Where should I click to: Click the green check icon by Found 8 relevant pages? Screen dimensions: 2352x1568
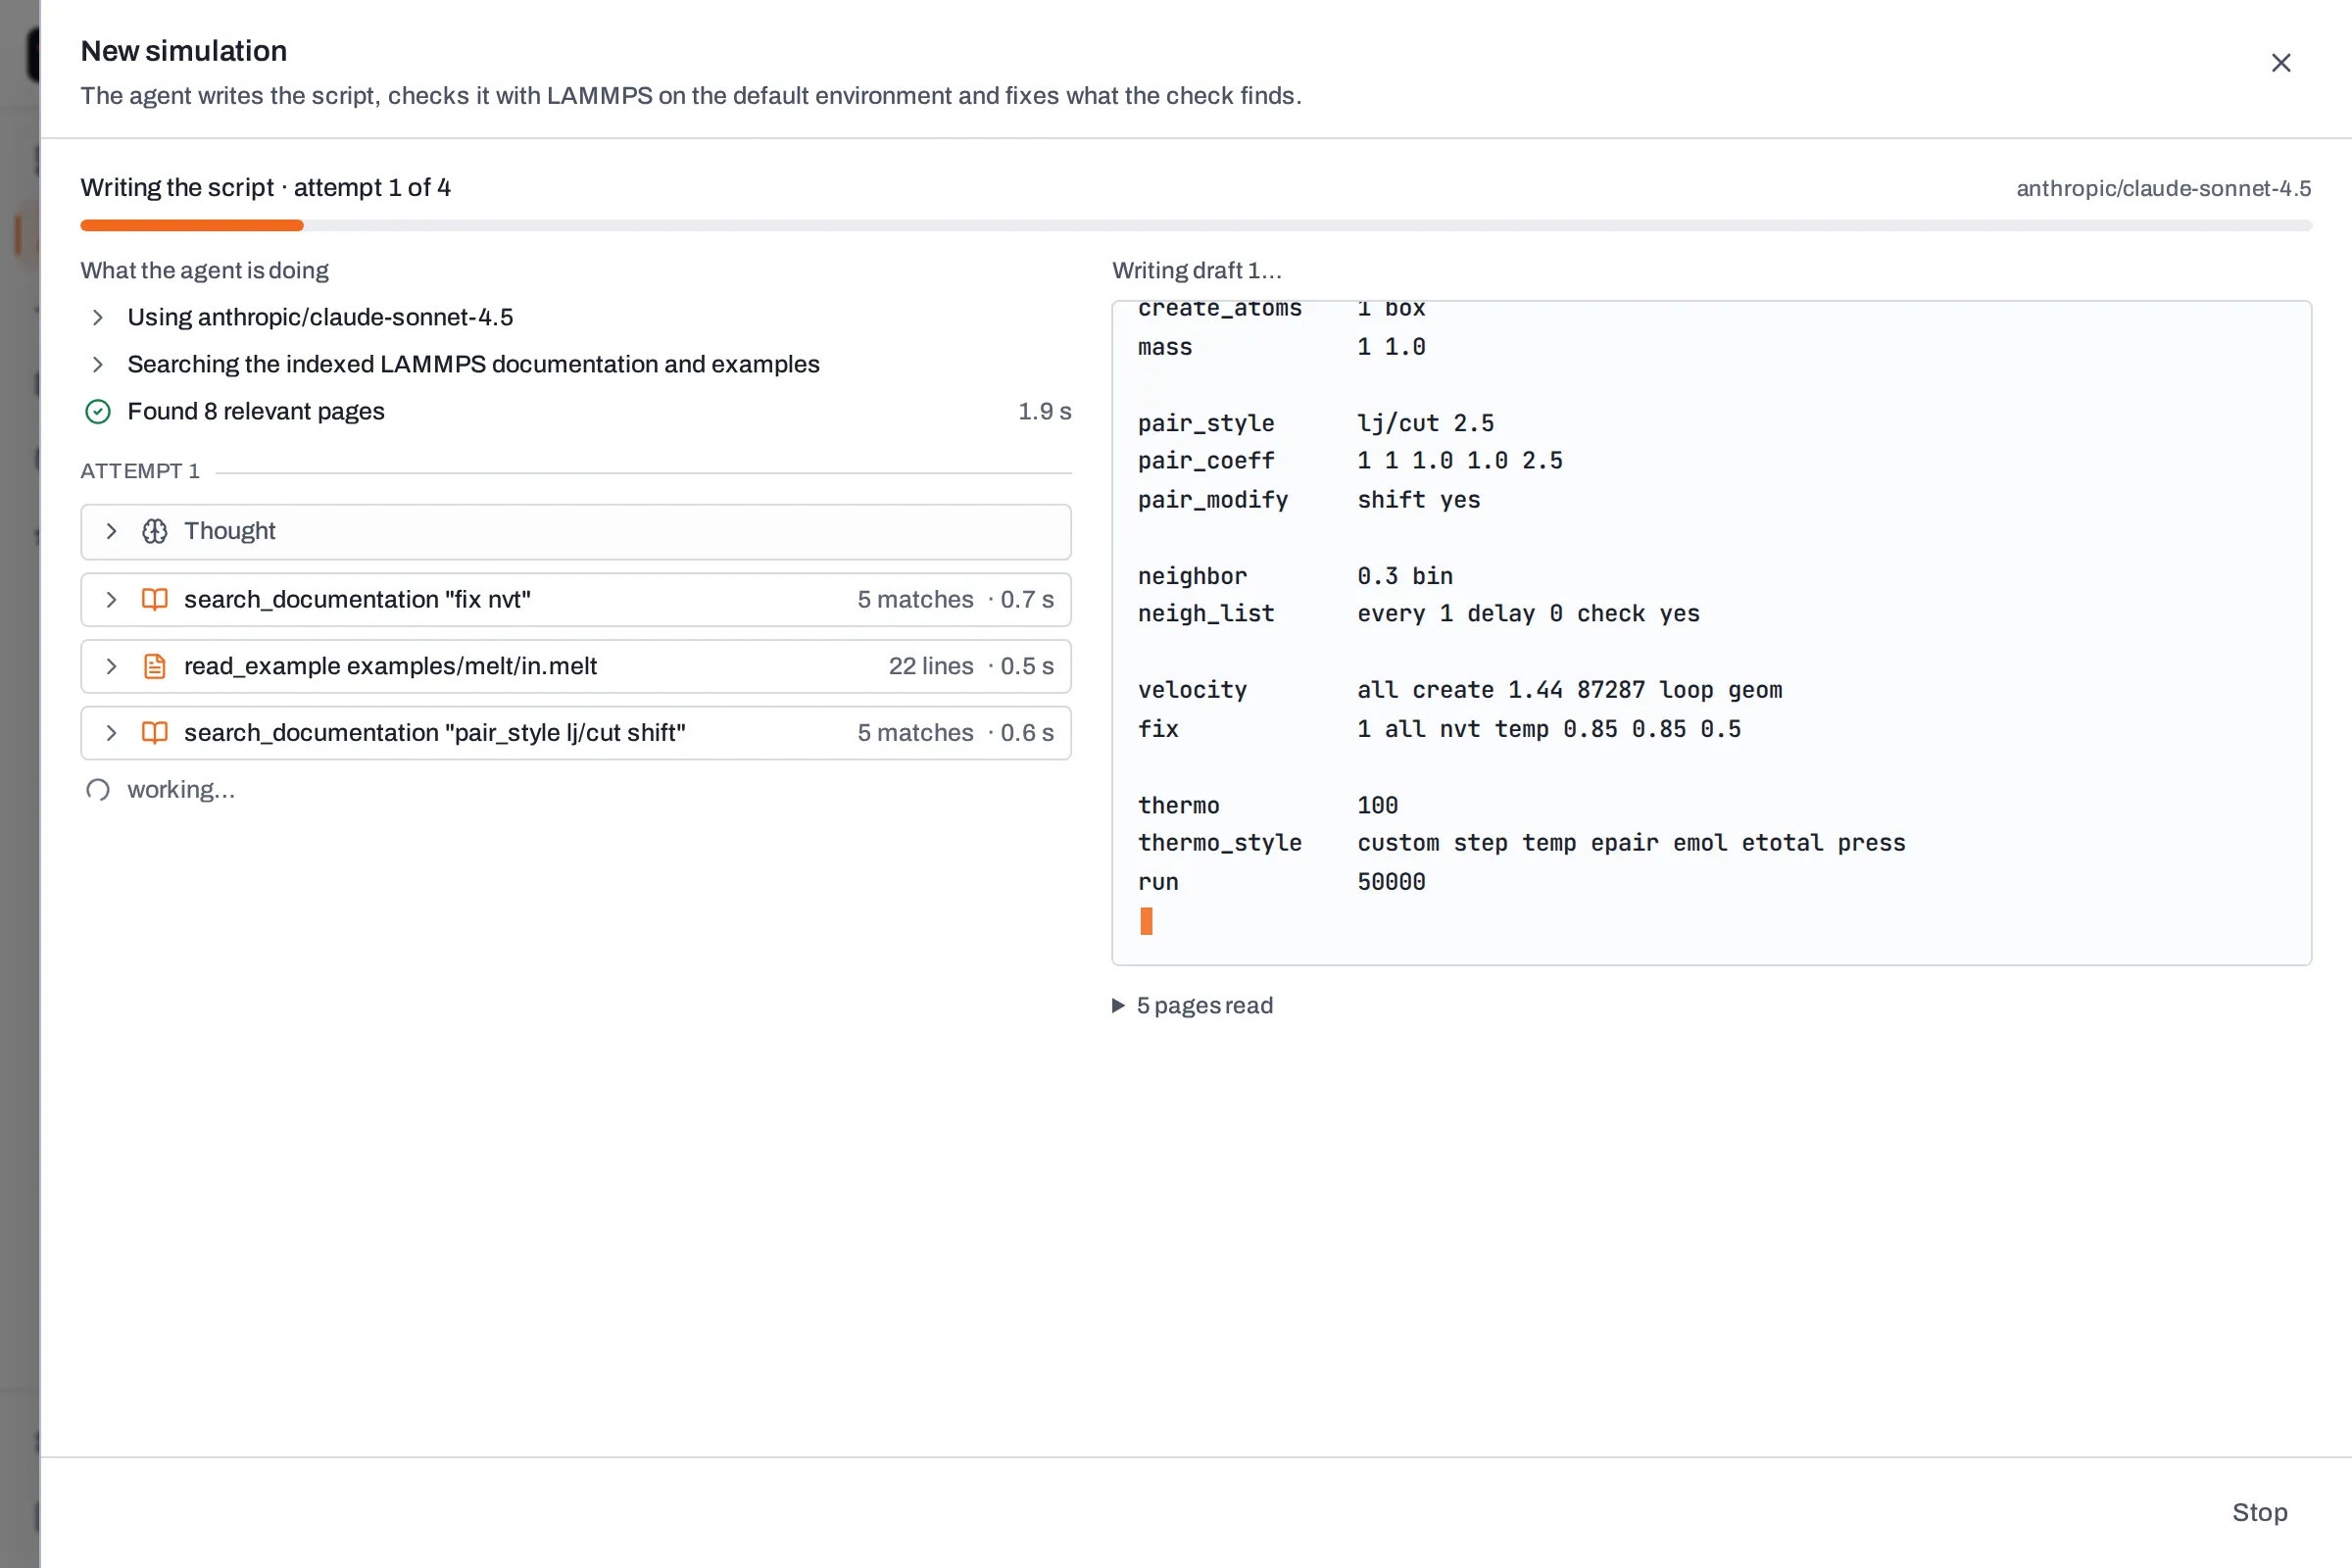click(98, 411)
